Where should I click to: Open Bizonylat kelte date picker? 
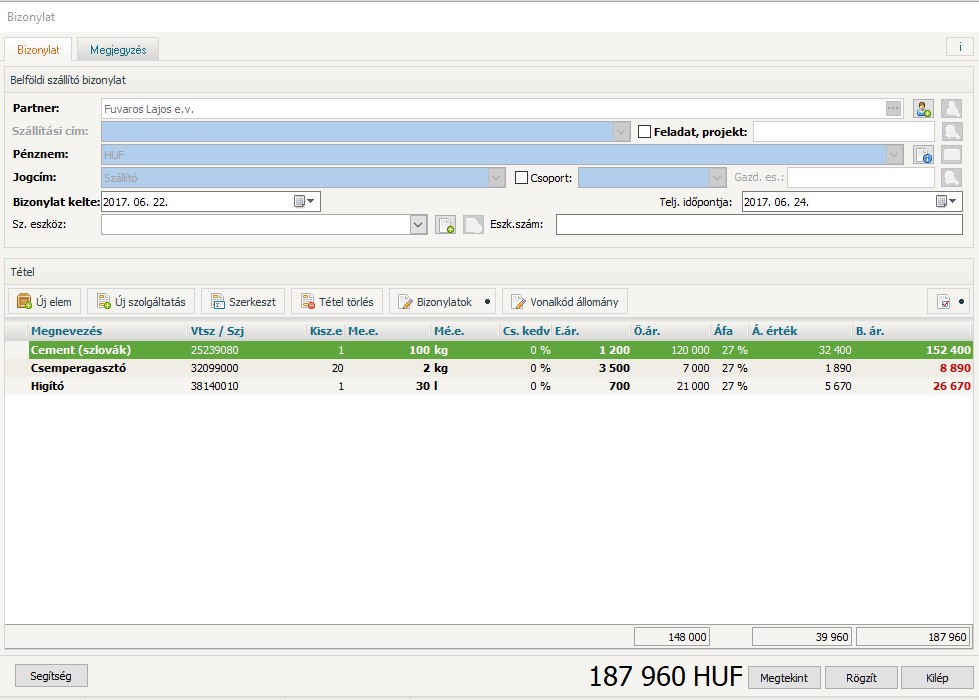[304, 201]
